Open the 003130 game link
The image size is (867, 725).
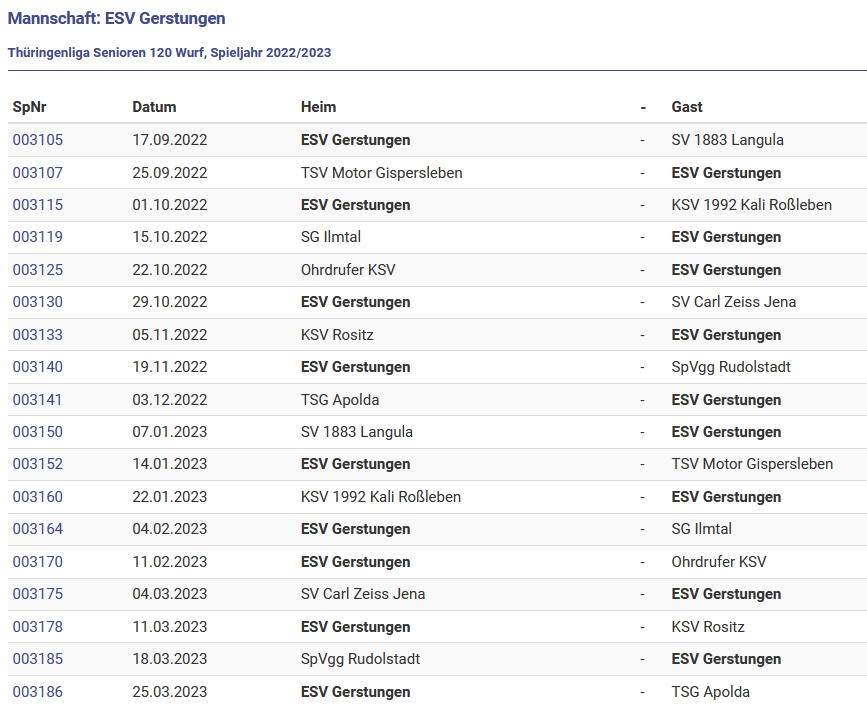(x=38, y=302)
